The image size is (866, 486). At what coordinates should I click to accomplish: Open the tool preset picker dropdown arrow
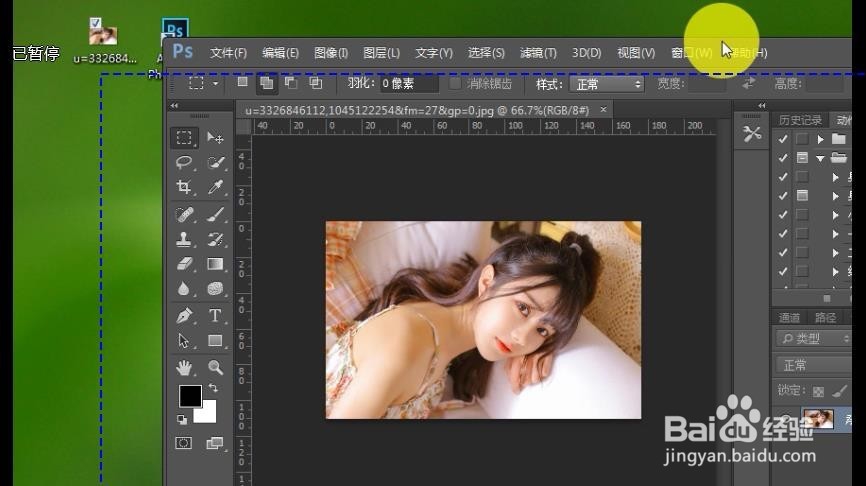click(215, 83)
